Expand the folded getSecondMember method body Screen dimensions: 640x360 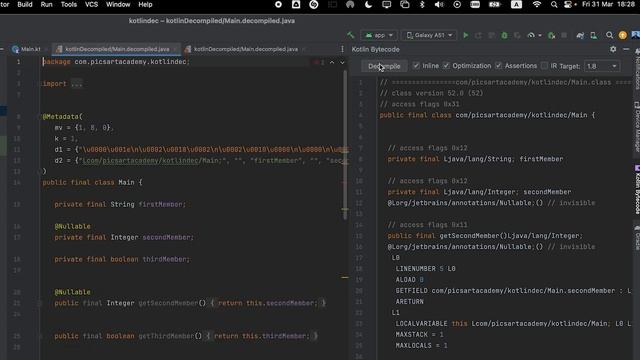click(x=268, y=303)
